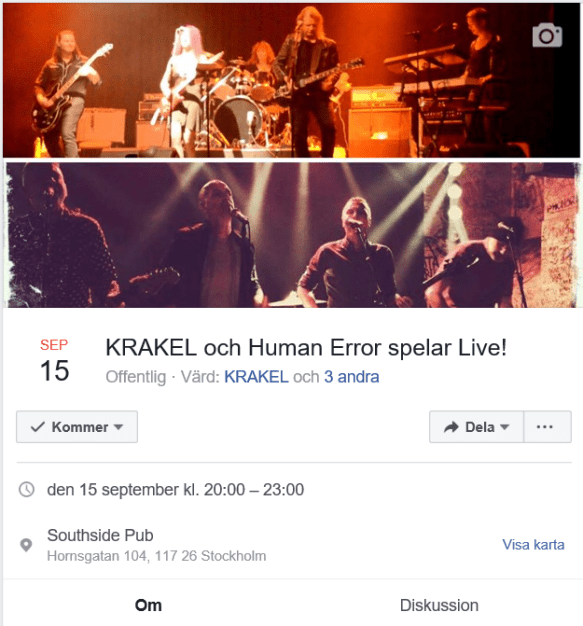Screen dimensions: 583x626
Task: Open the Kommer response dropdown
Action: (77, 427)
